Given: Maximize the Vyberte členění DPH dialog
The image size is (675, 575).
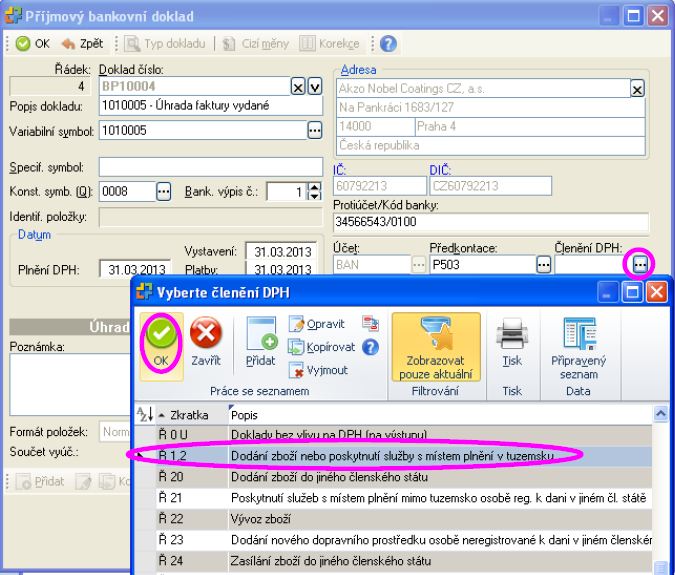Looking at the screenshot, I should point(632,293).
